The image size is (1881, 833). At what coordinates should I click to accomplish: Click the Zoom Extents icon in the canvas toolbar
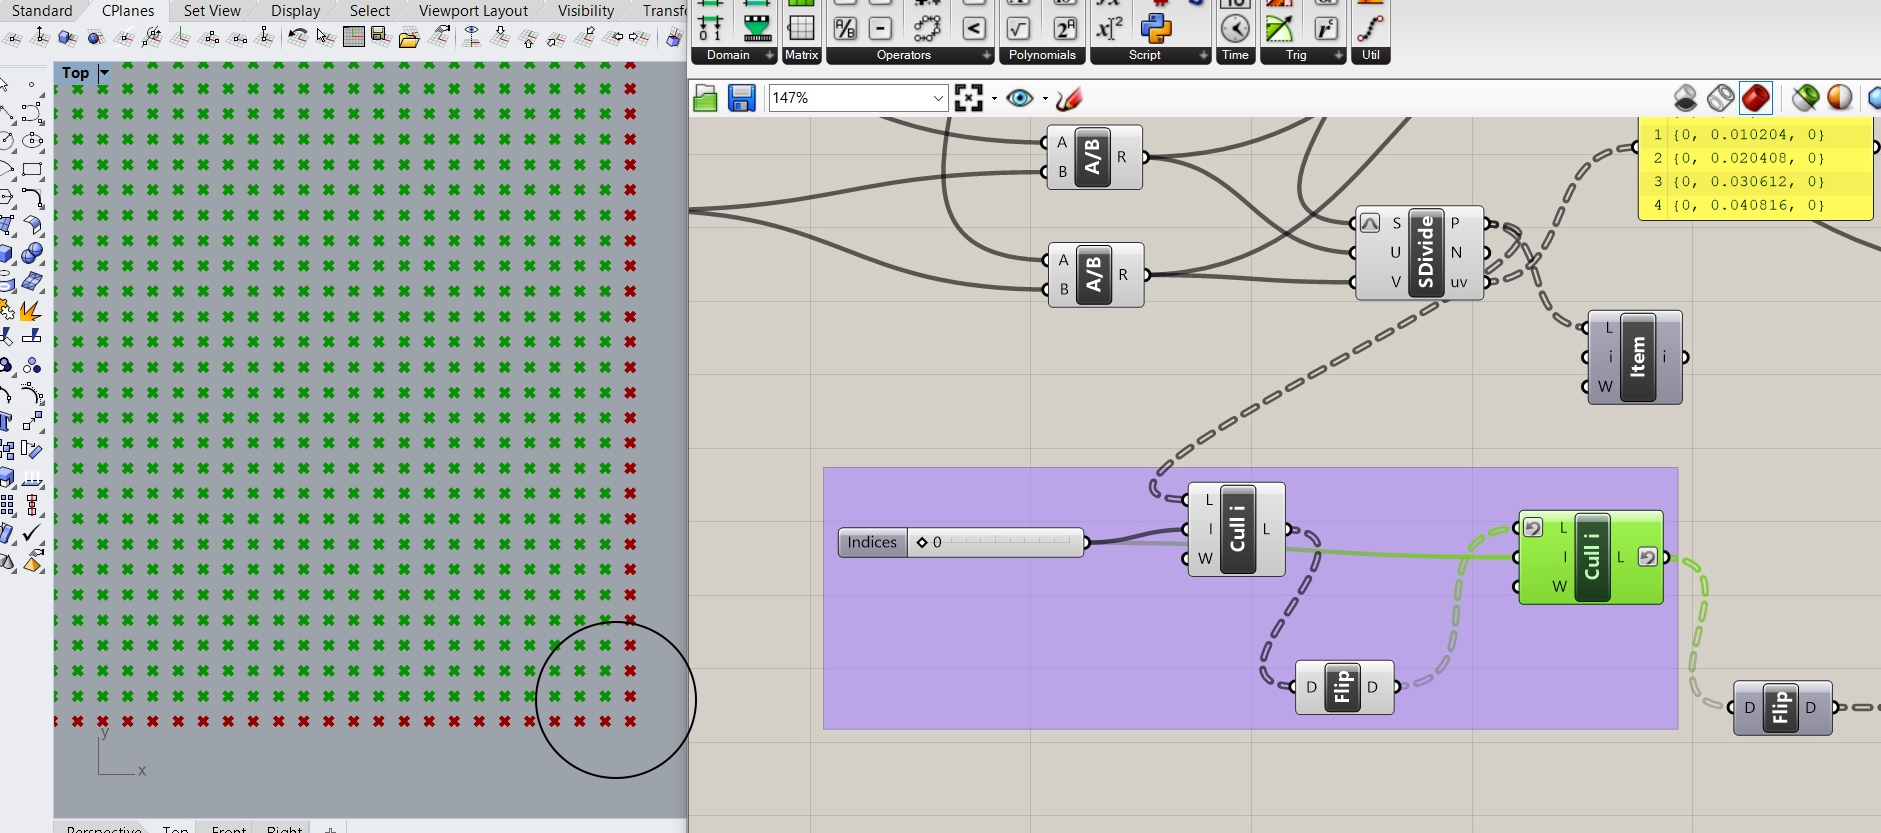968,98
